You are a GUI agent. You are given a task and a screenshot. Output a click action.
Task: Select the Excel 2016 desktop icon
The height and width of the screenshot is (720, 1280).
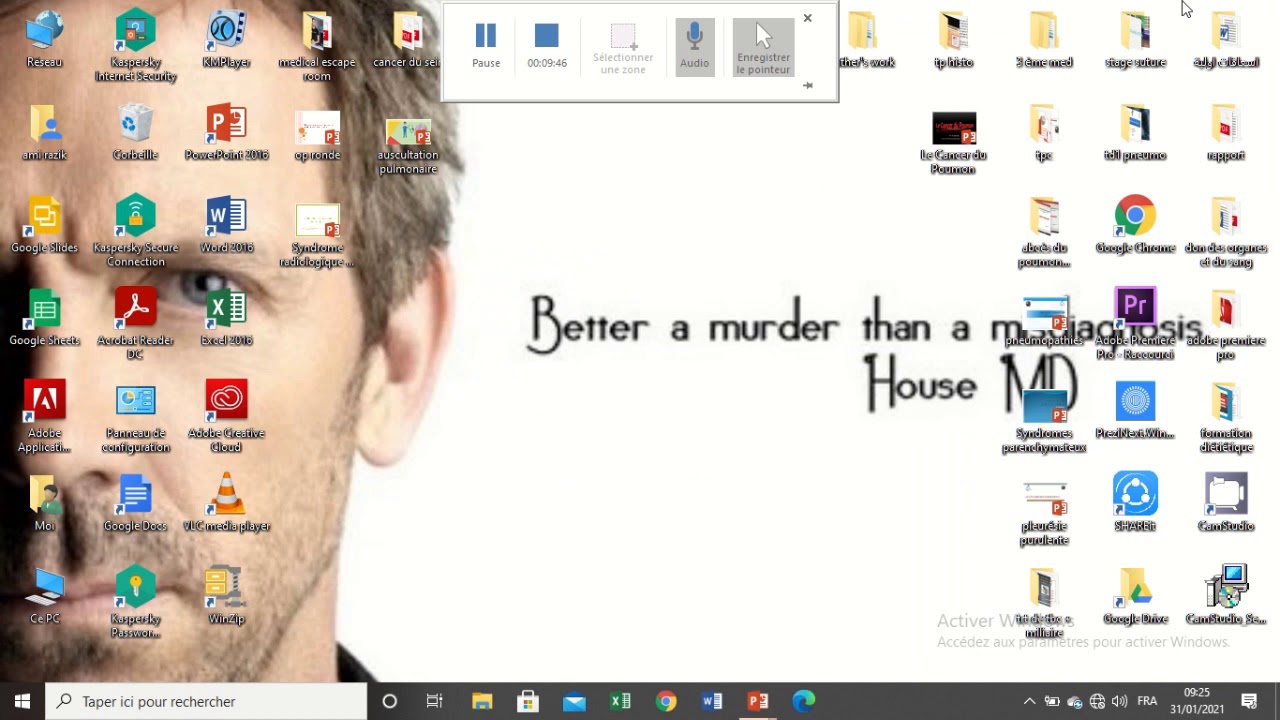tap(226, 318)
